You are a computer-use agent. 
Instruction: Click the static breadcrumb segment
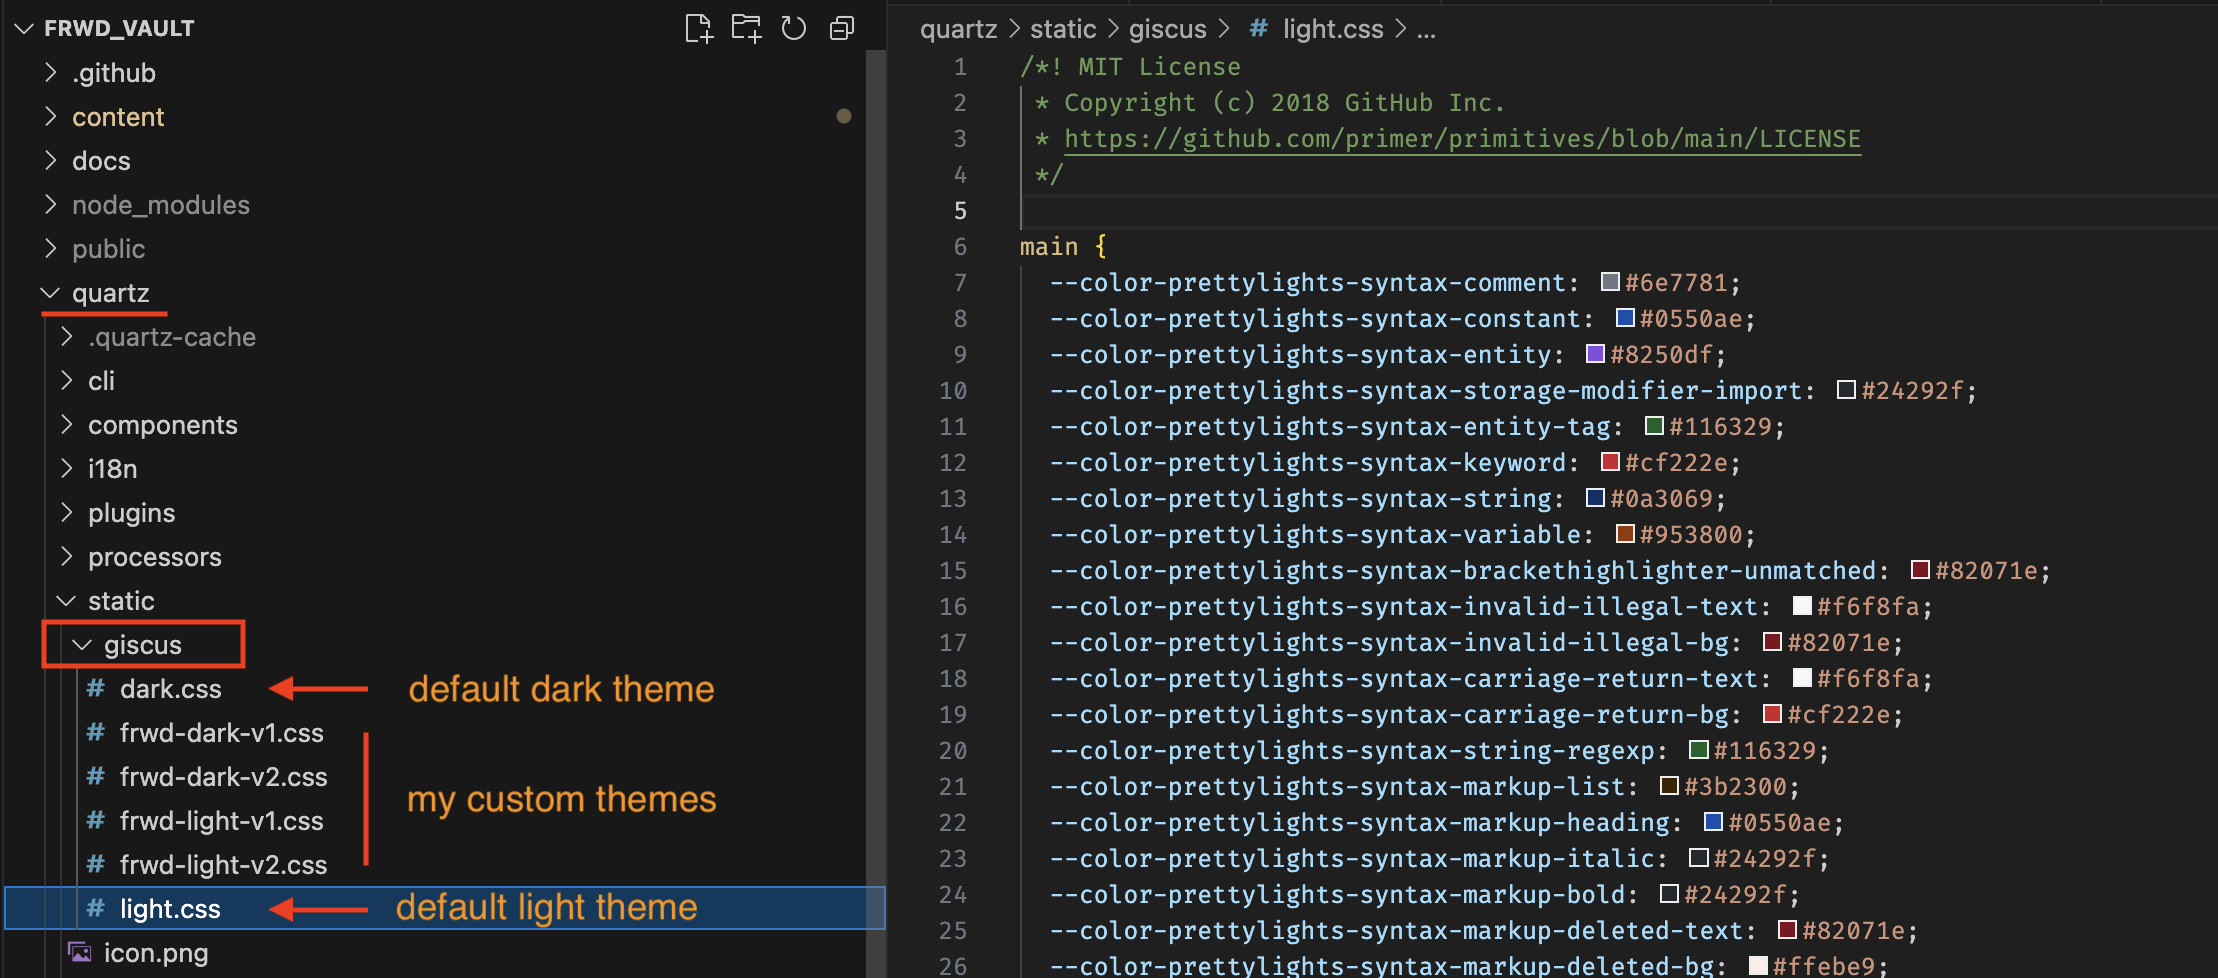coord(1062,30)
